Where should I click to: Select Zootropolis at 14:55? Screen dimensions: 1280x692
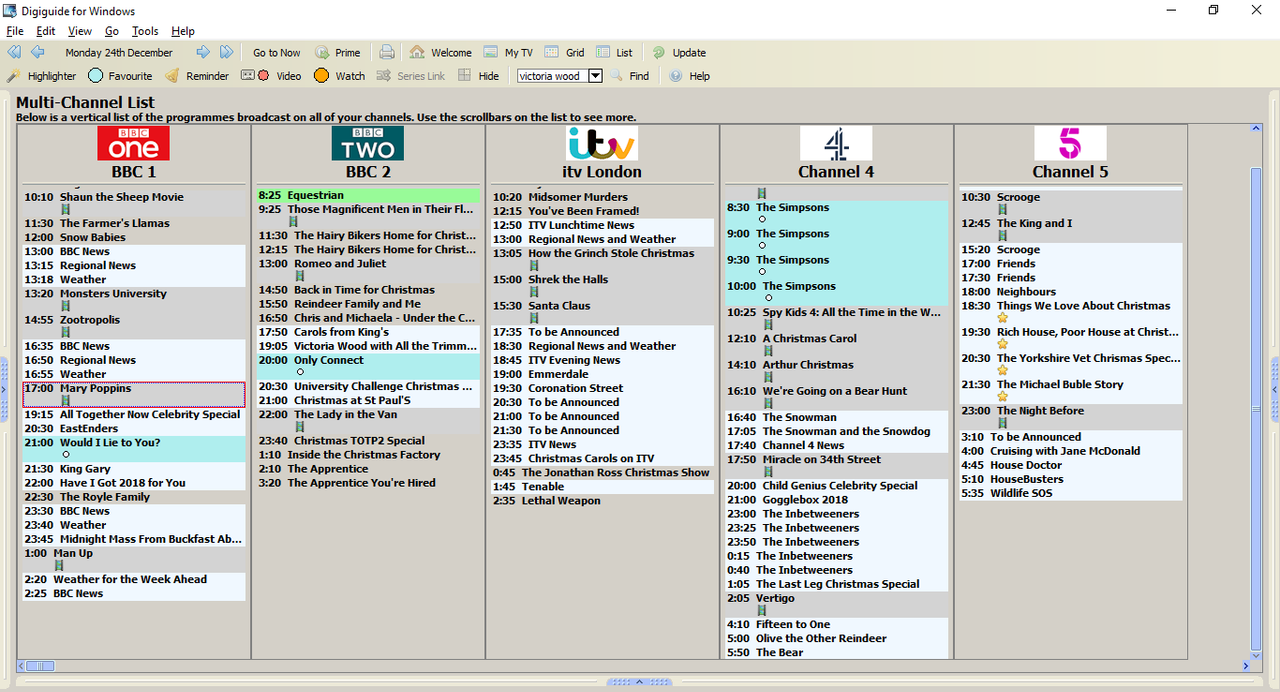pyautogui.click(x=134, y=325)
